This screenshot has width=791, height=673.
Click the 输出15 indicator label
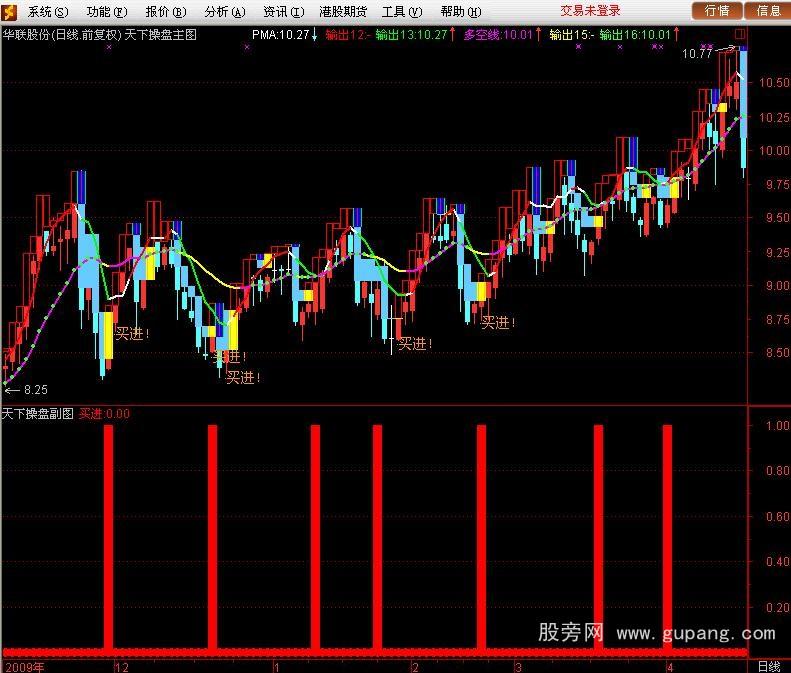click(572, 34)
